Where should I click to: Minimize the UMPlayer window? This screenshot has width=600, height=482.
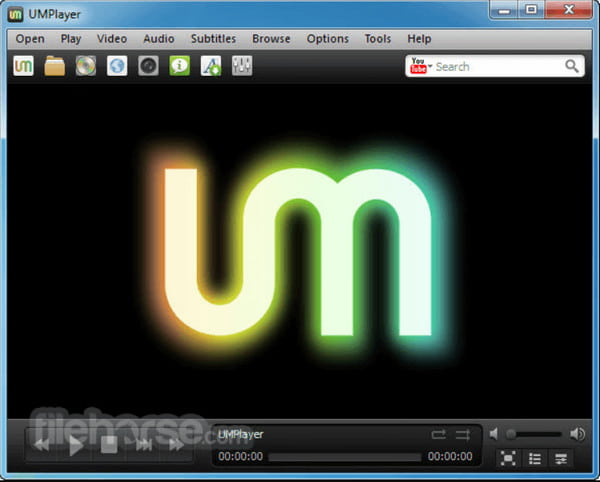pos(504,10)
